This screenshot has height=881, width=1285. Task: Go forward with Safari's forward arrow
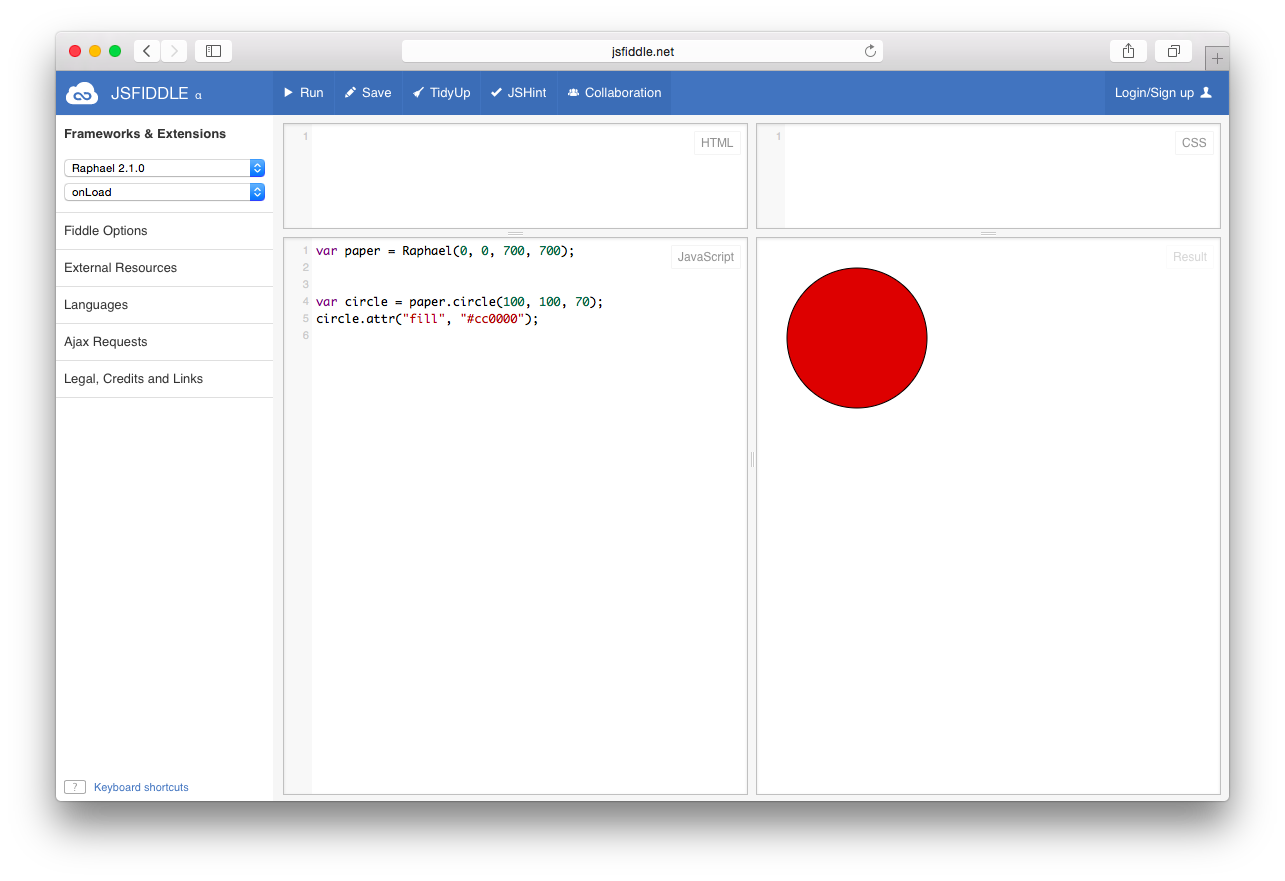[x=174, y=51]
